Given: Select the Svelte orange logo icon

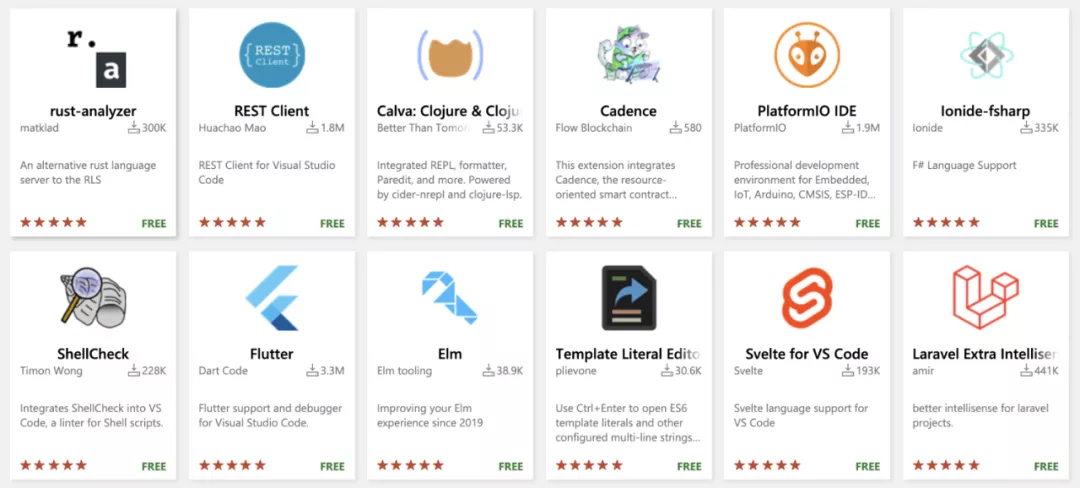Looking at the screenshot, I should [x=806, y=298].
